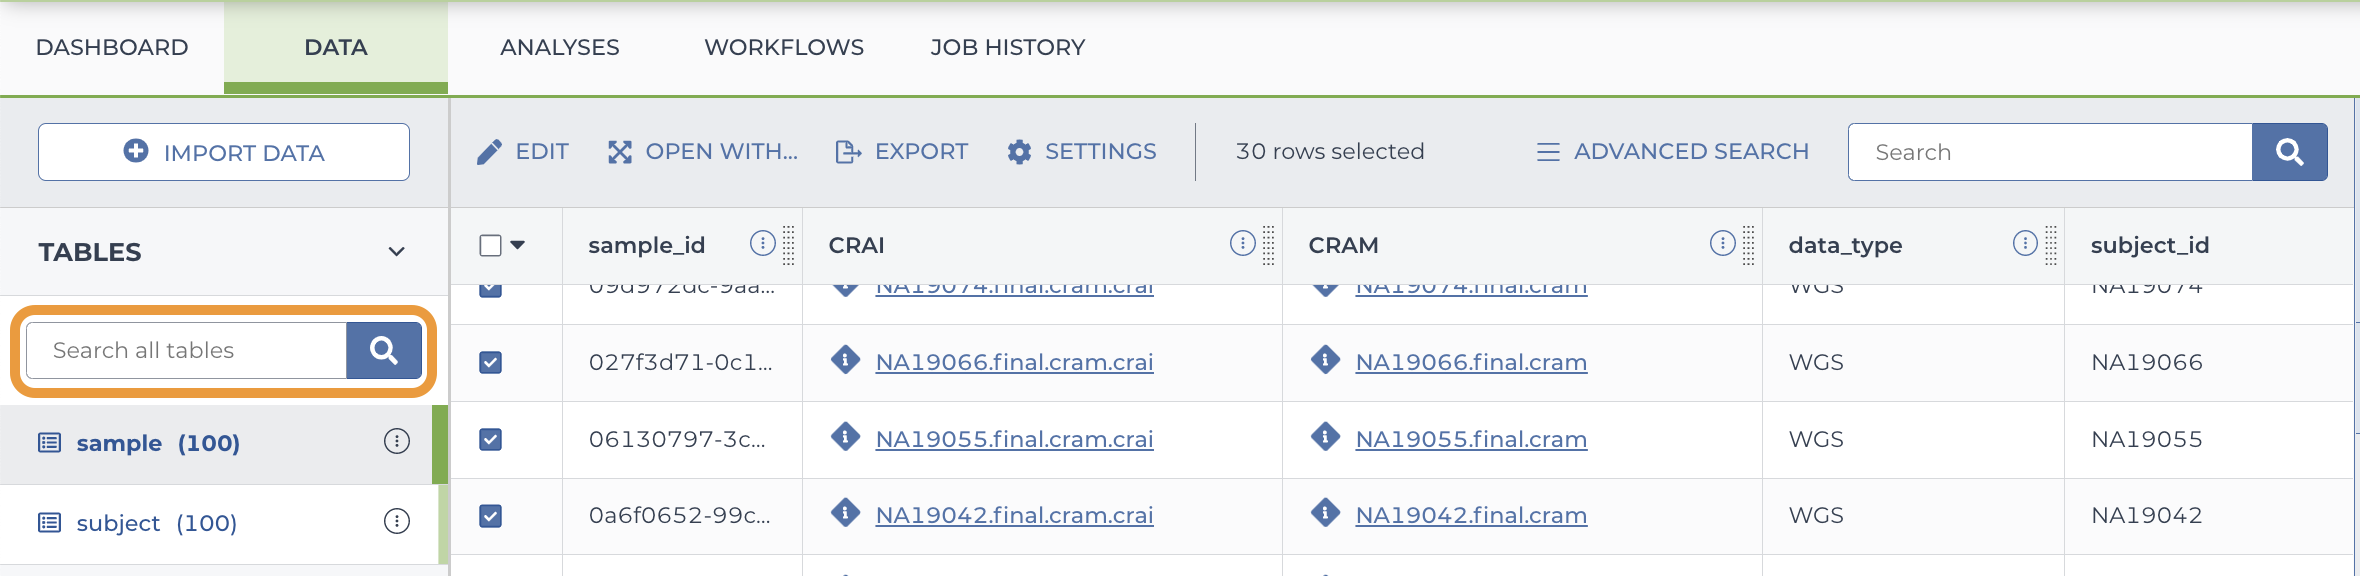
Task: Click the sample_id column resize handle
Action: click(x=789, y=245)
